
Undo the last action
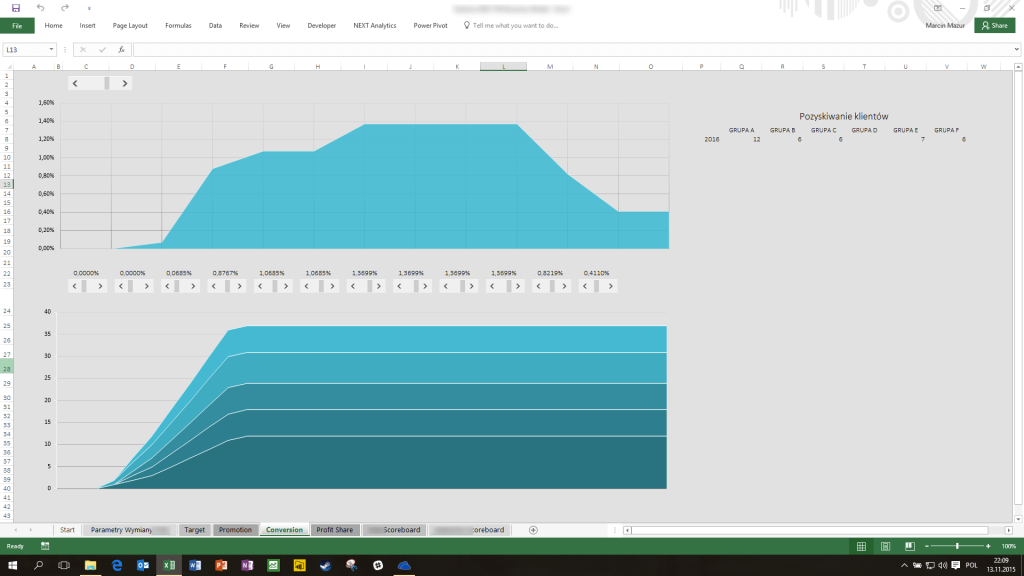[41, 8]
